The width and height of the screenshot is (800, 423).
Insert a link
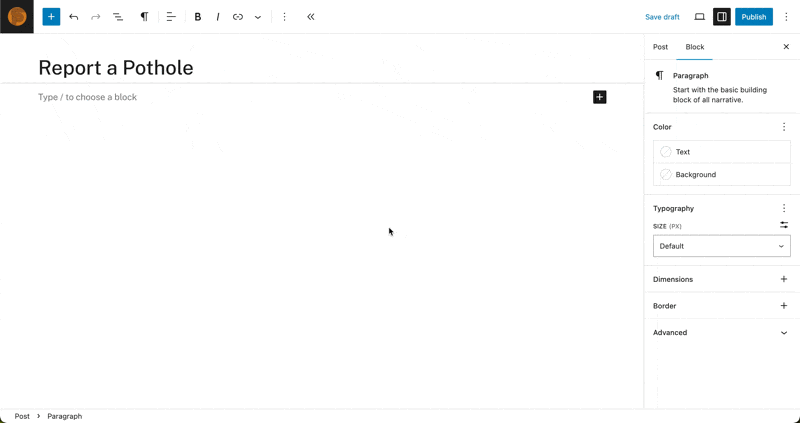pos(238,17)
